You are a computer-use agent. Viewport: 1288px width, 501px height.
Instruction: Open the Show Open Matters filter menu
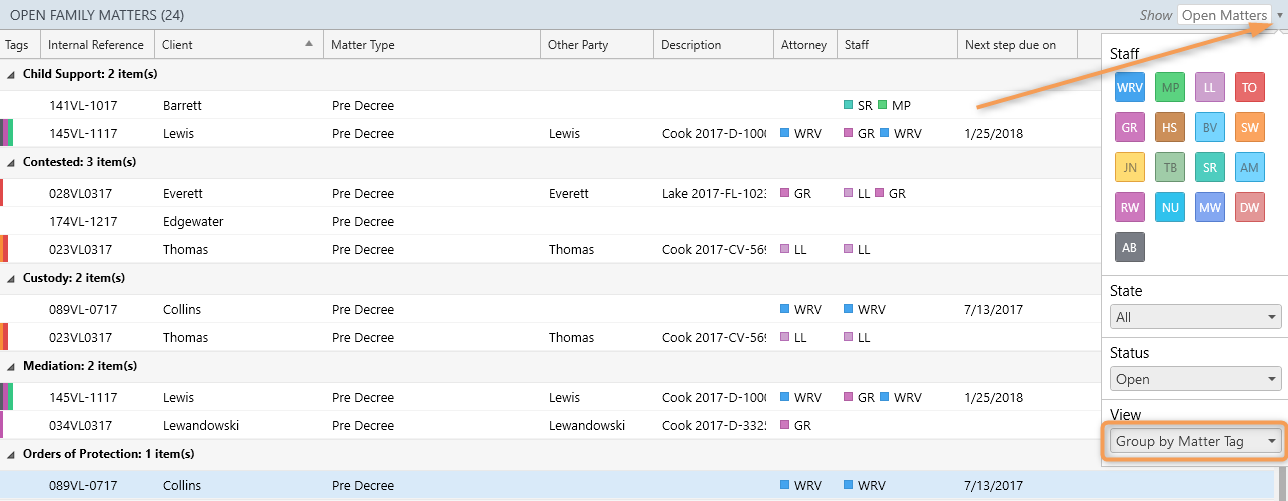point(1230,15)
